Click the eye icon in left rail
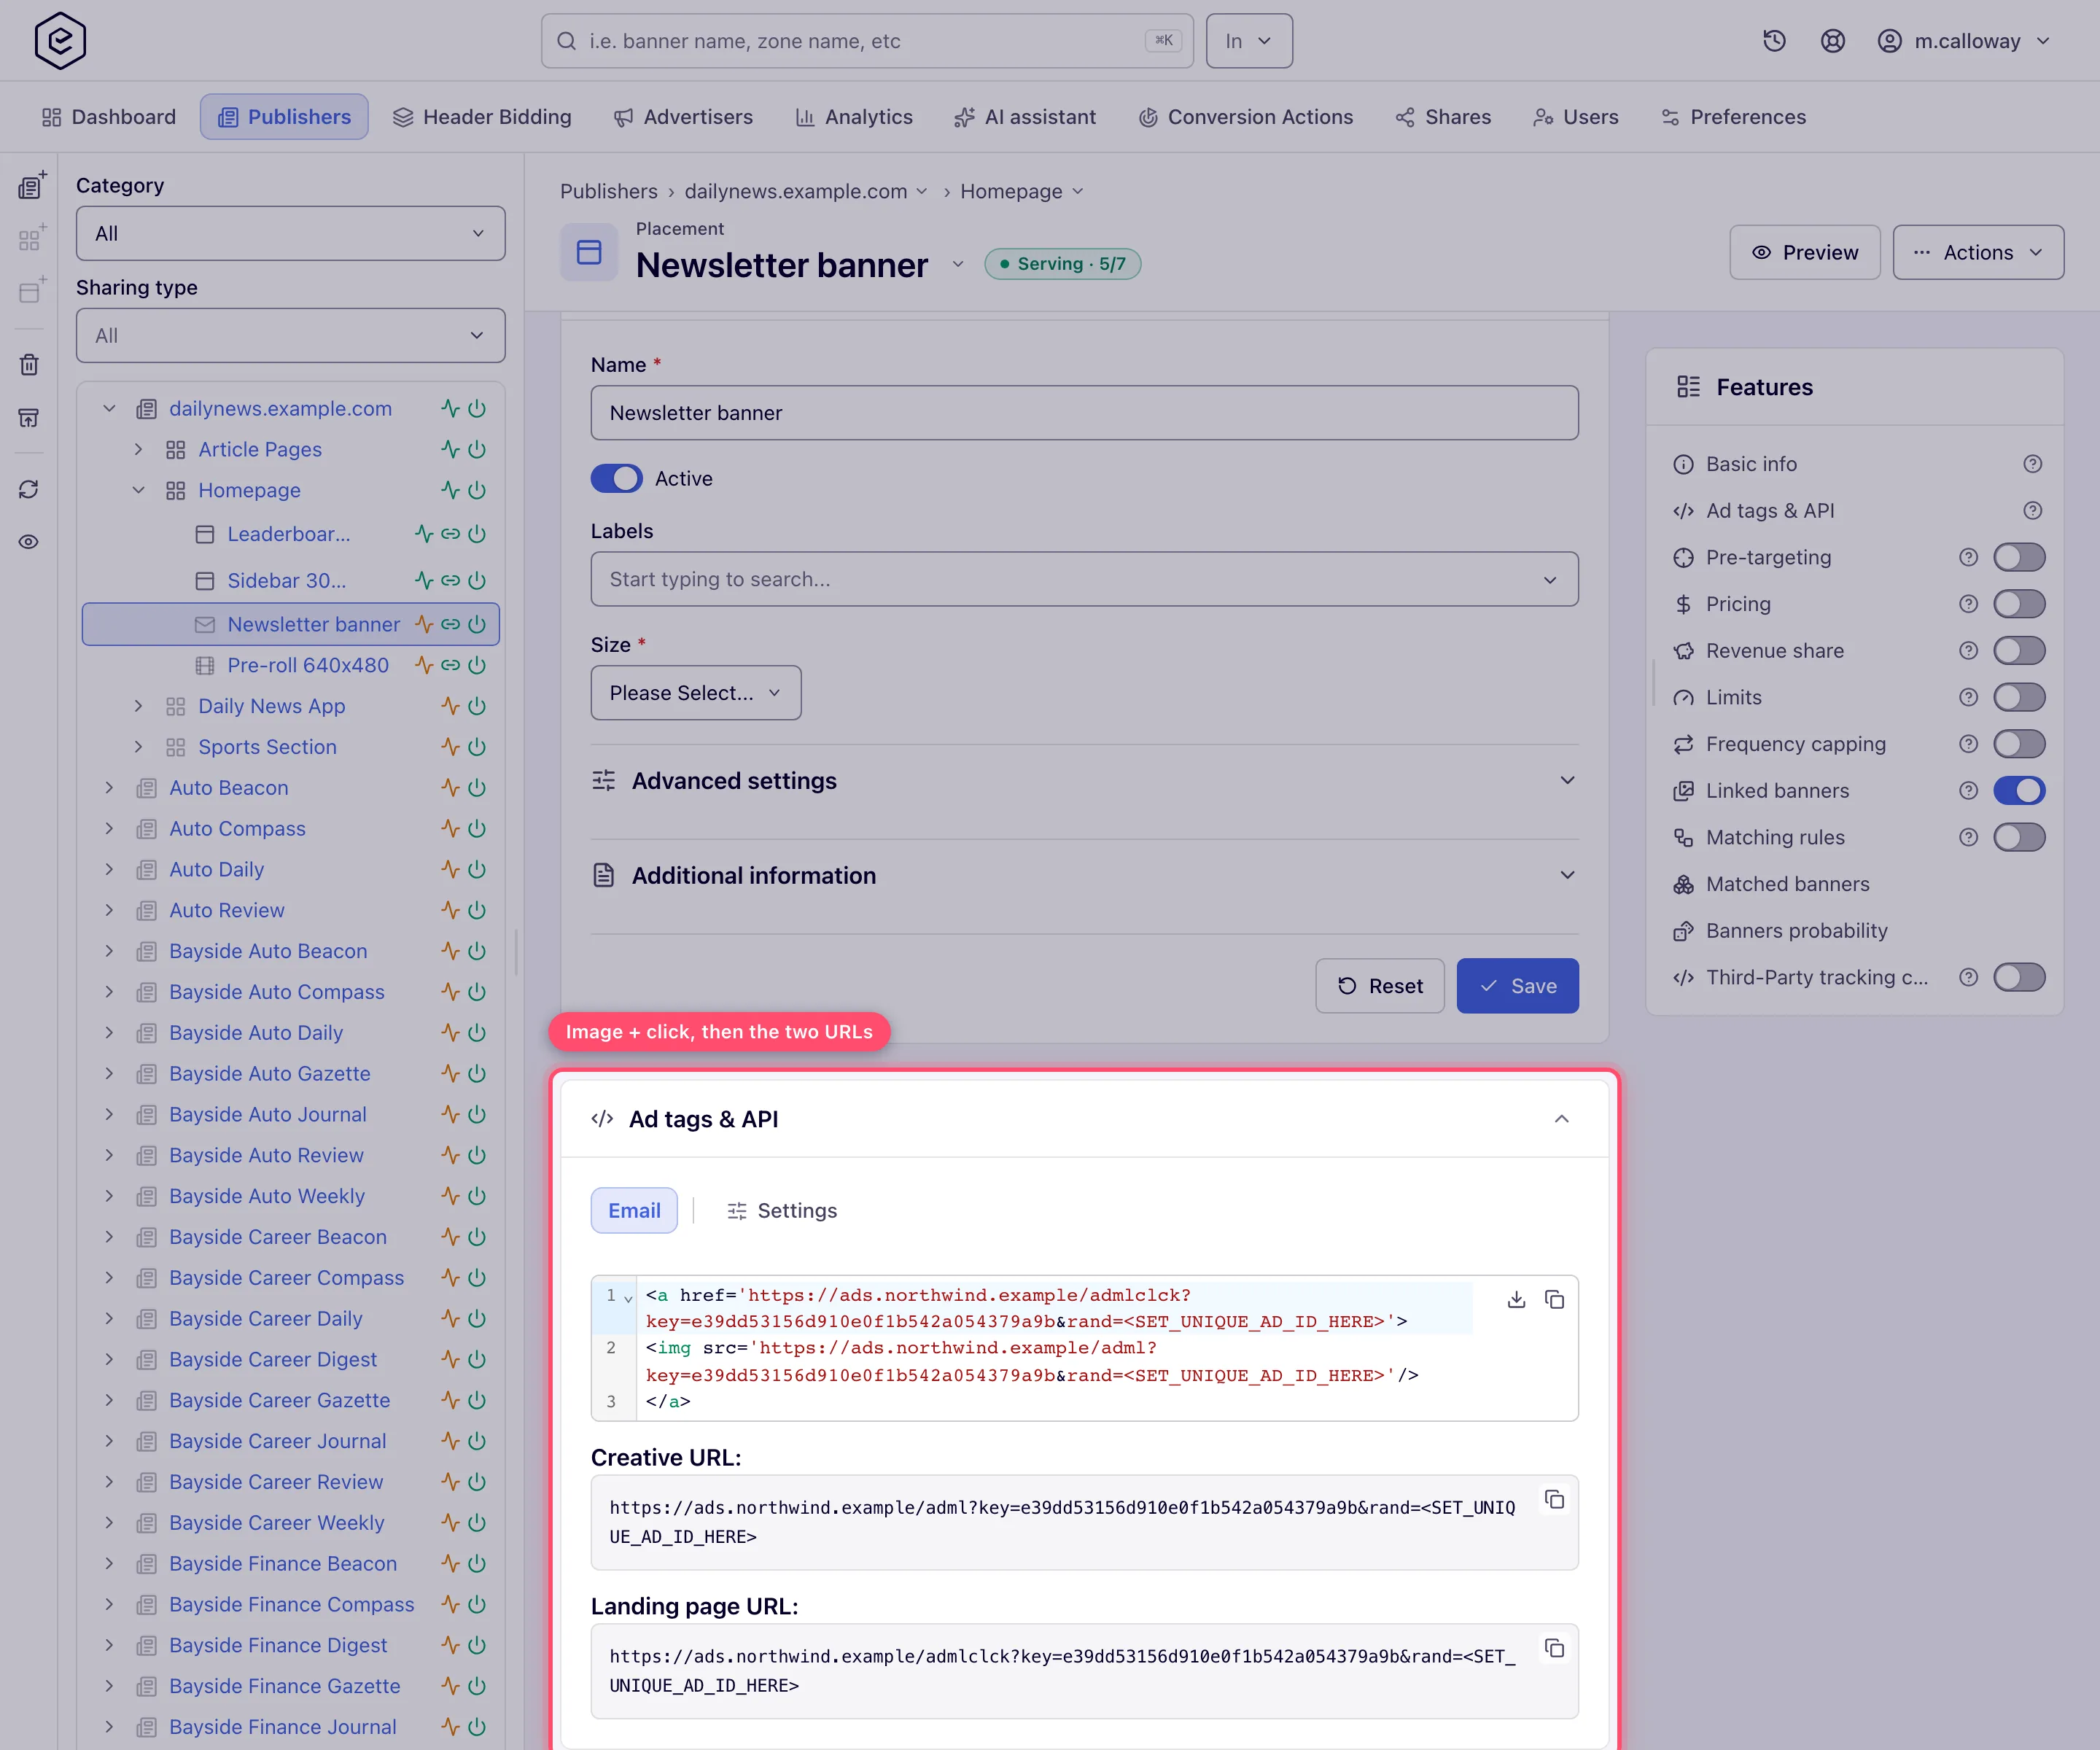 29,542
